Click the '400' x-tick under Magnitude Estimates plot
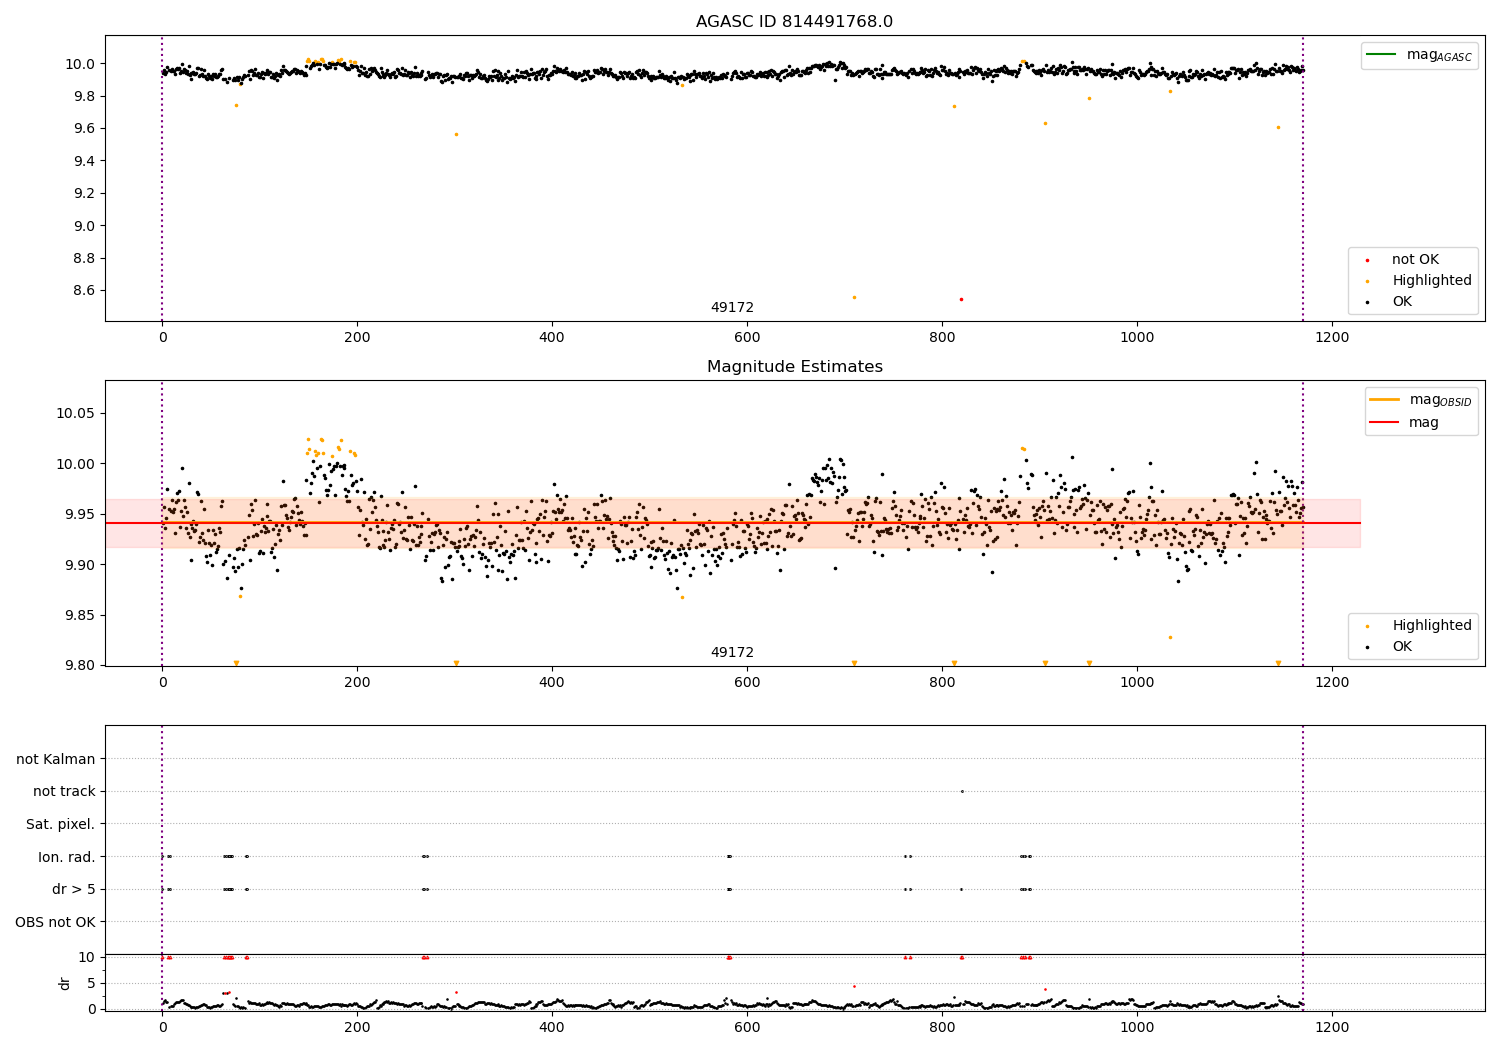The image size is (1500, 1050). [552, 683]
